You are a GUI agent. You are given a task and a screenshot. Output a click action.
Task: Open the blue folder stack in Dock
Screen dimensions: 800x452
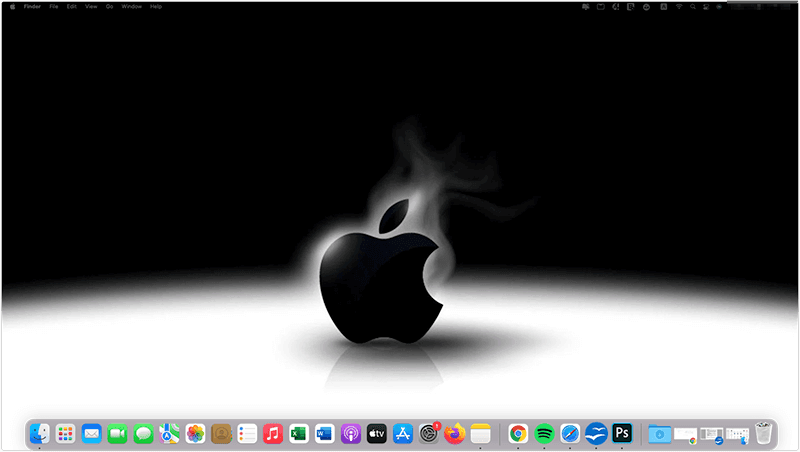[659, 433]
